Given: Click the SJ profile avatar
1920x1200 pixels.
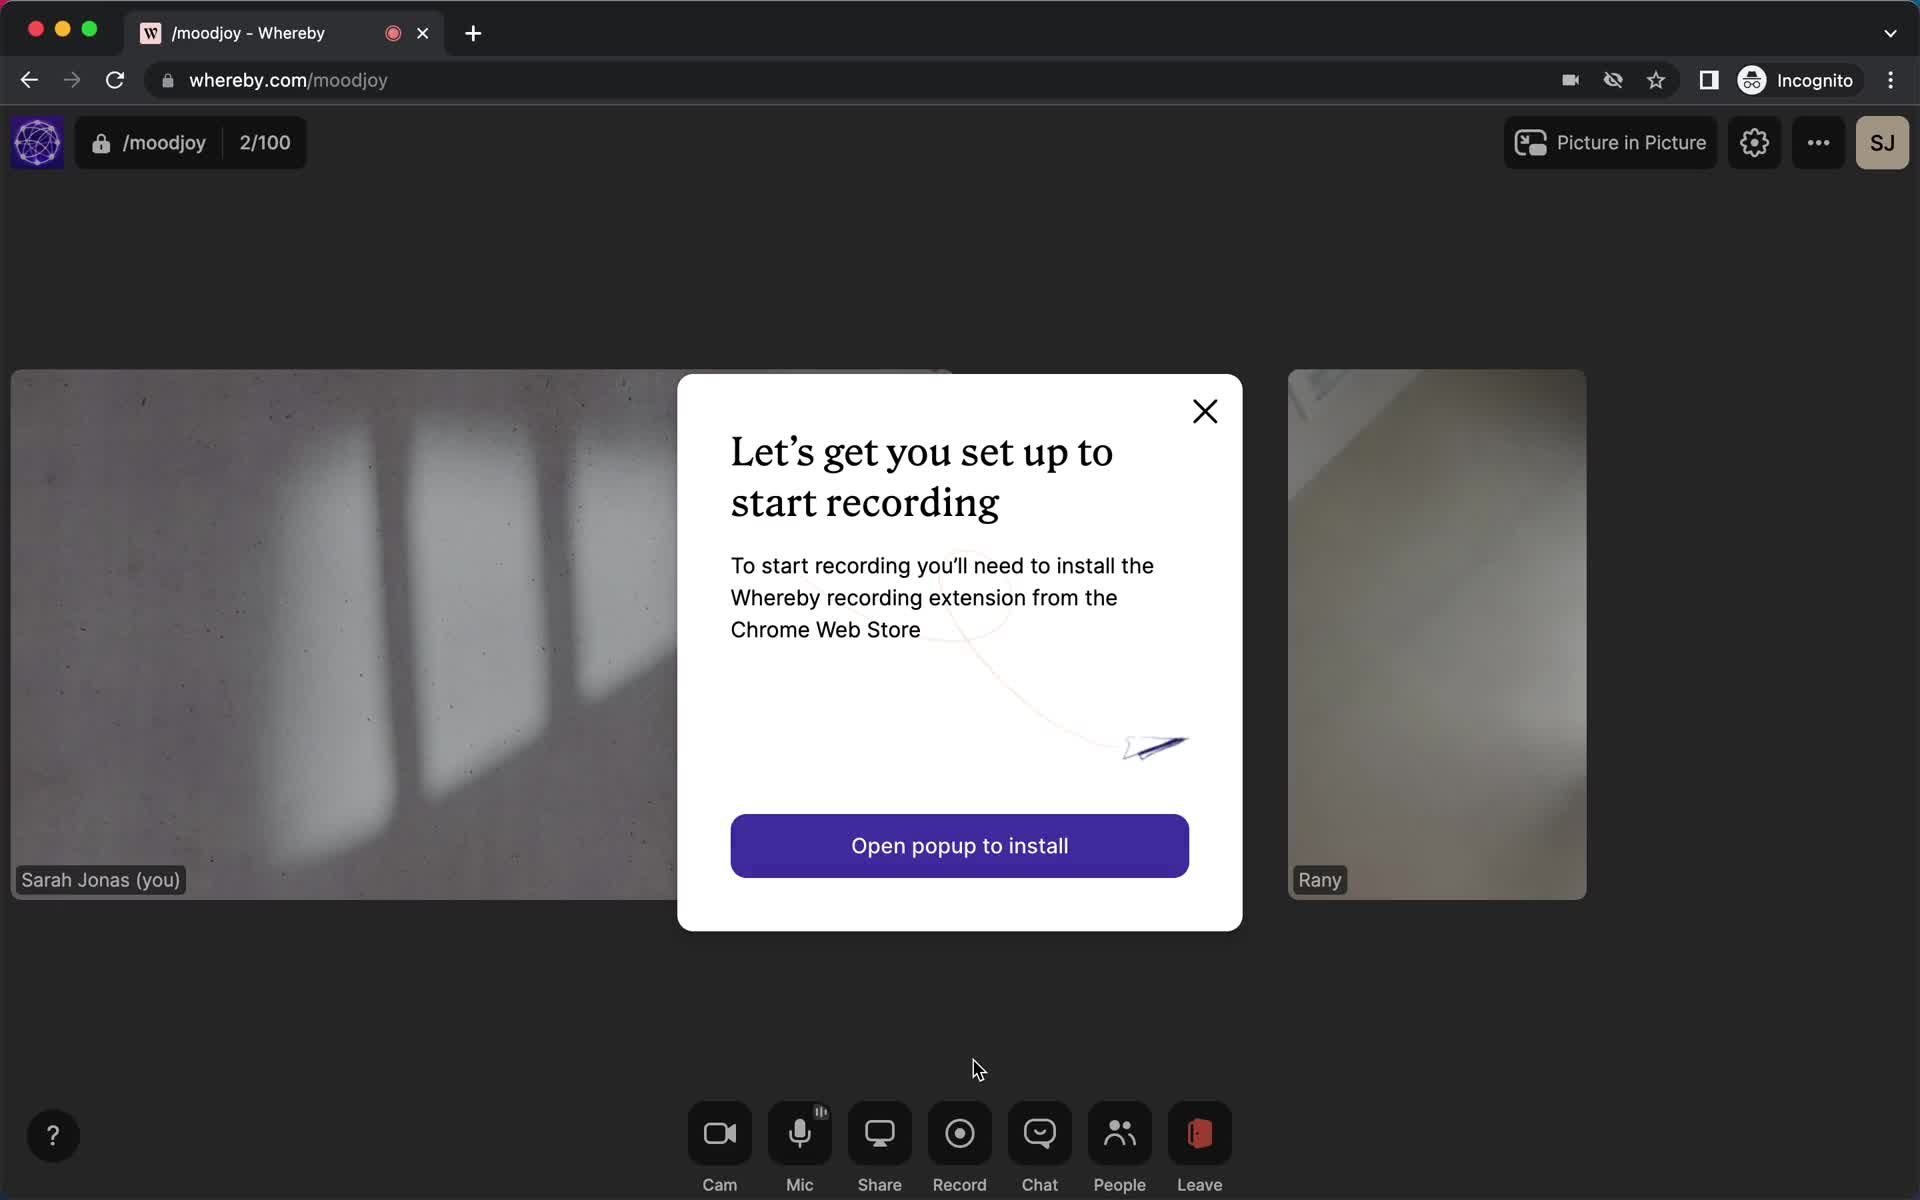Looking at the screenshot, I should point(1882,143).
